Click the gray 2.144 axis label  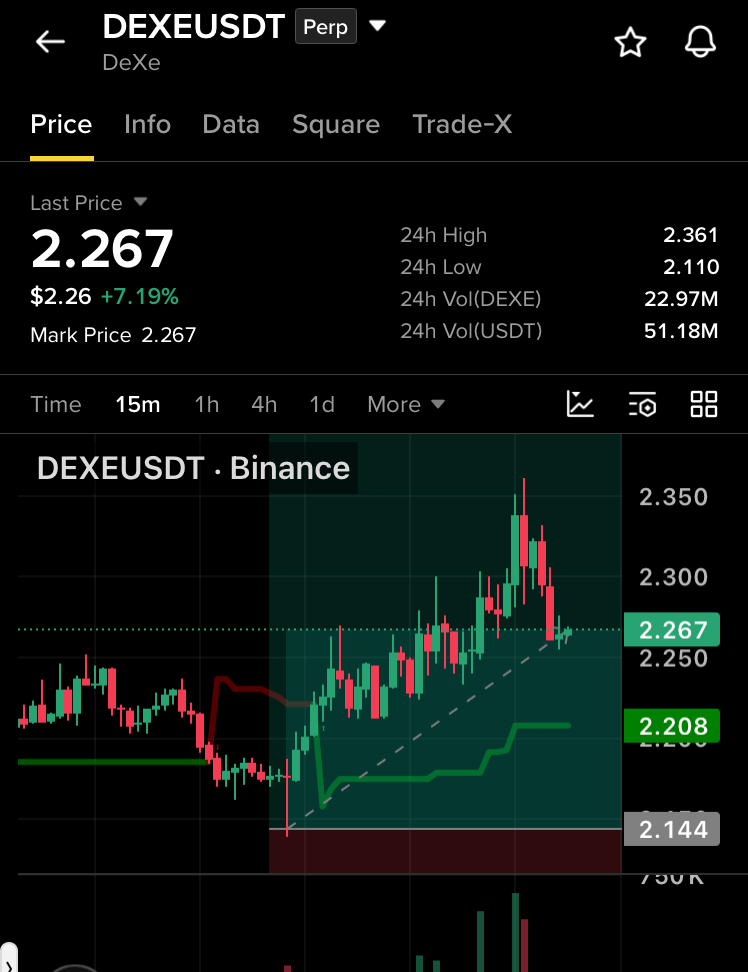pyautogui.click(x=672, y=829)
